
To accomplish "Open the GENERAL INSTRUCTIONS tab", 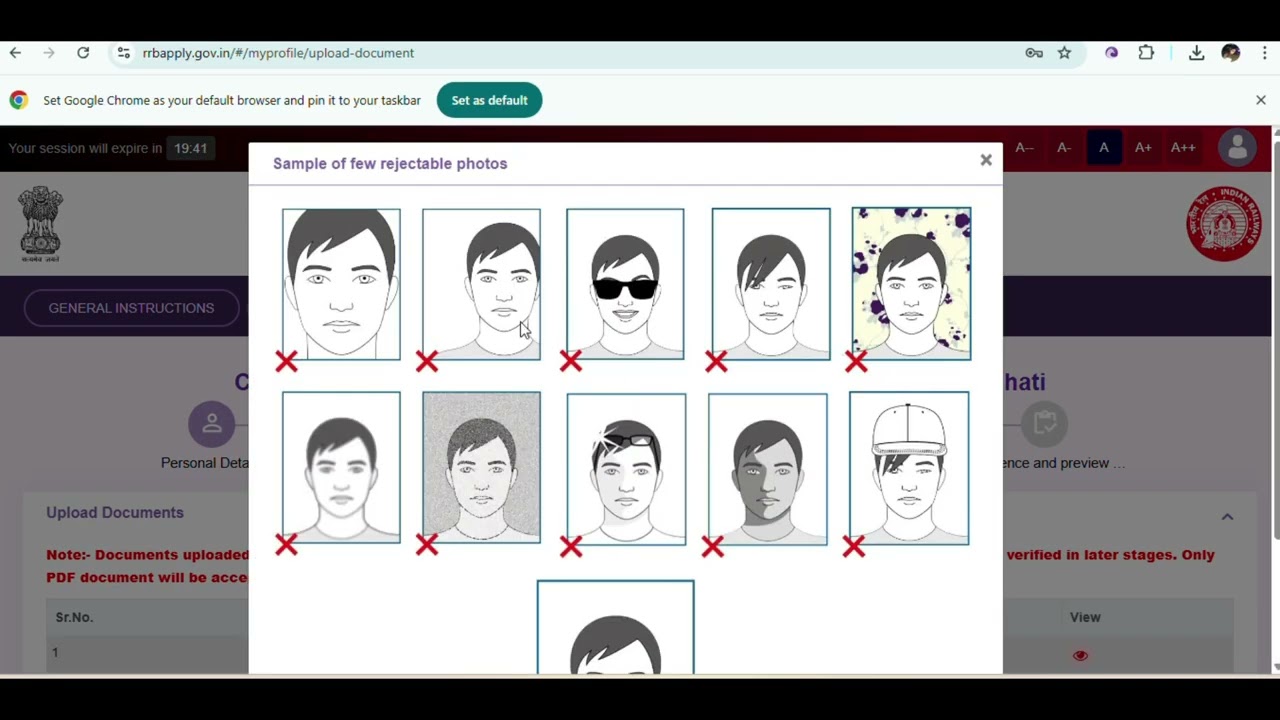I will 131,308.
